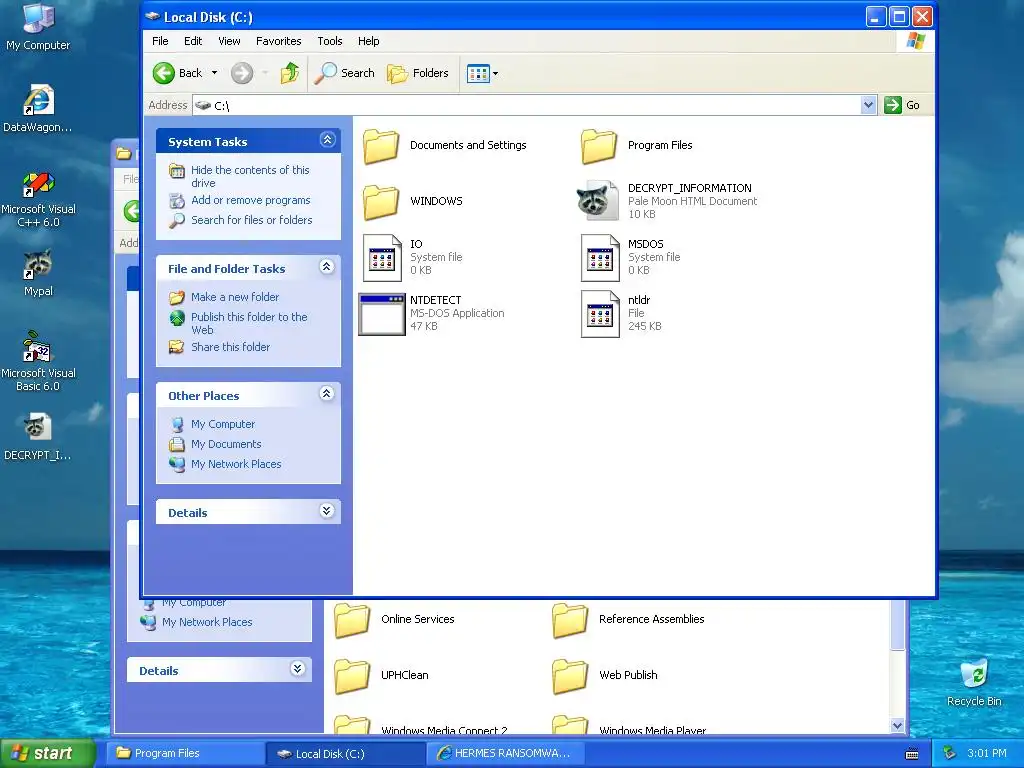Viewport: 1024px width, 768px height.
Task: Select the MSDOS system file icon
Action: [600, 258]
